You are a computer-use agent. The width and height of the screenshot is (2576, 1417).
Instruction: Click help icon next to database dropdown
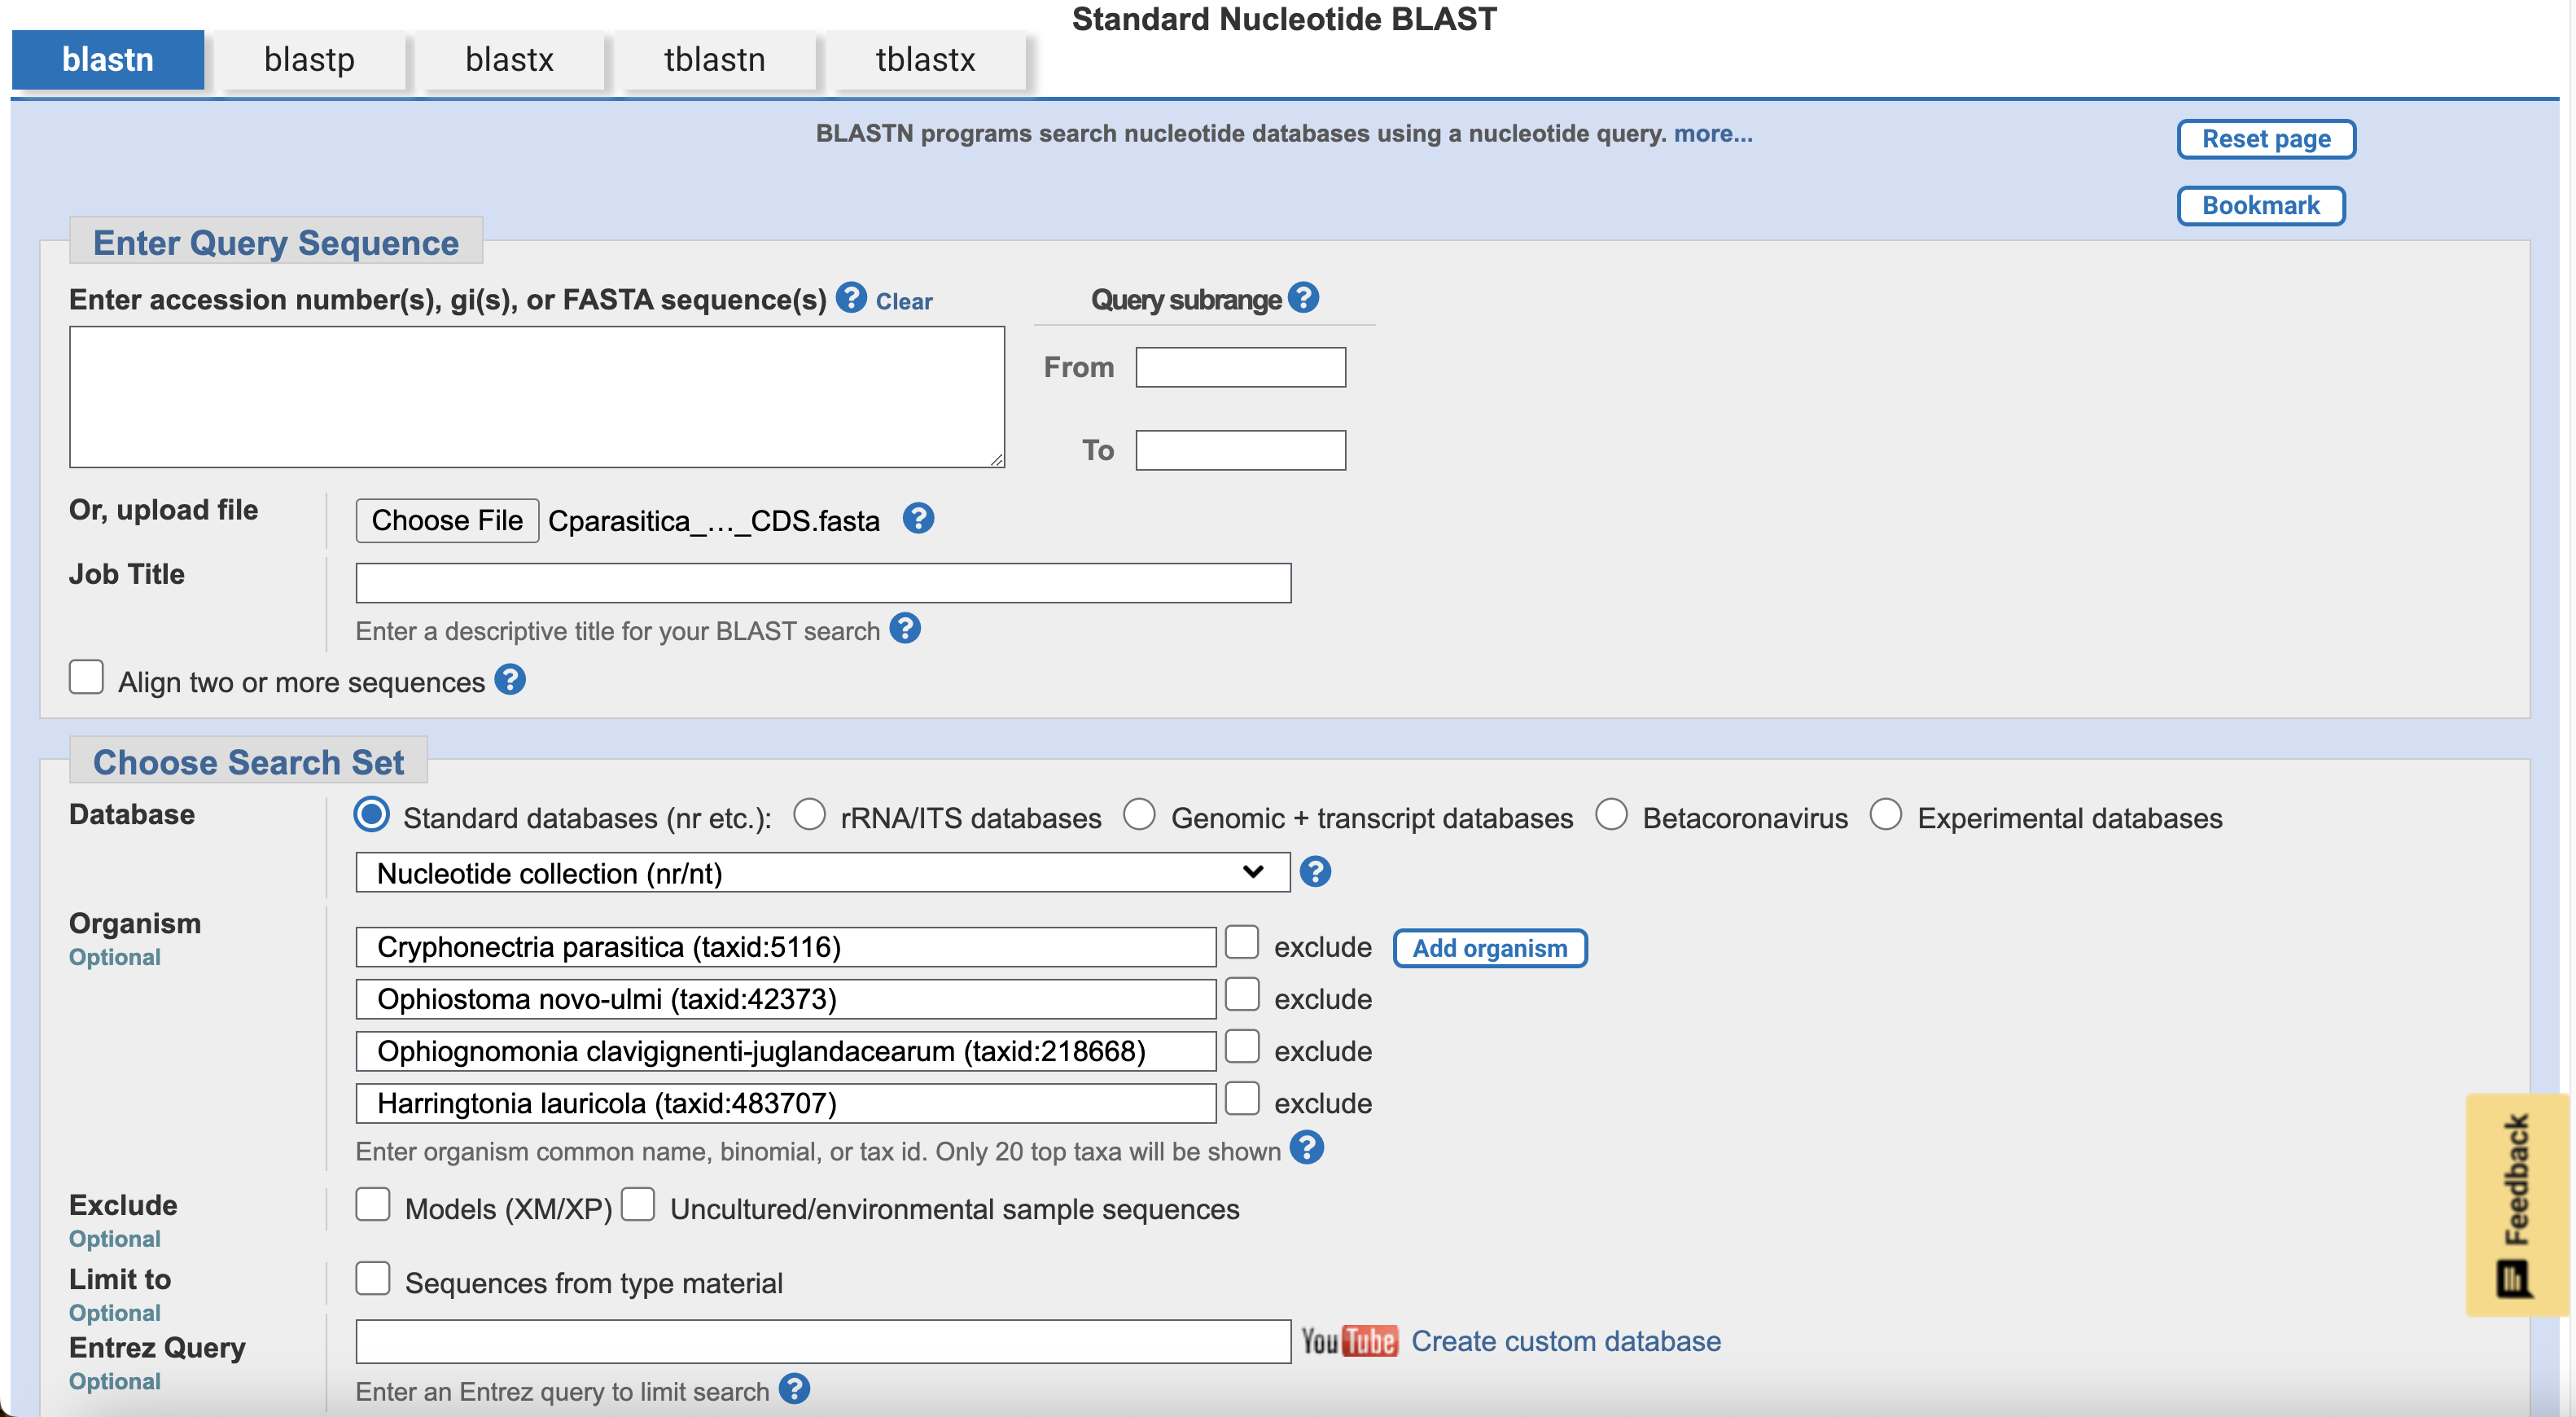[x=1315, y=872]
